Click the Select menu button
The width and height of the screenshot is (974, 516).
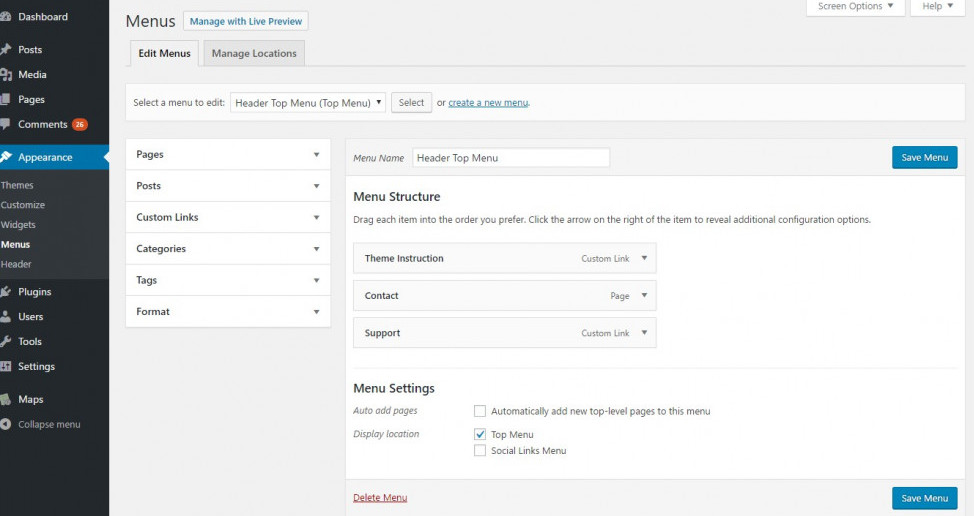click(411, 102)
